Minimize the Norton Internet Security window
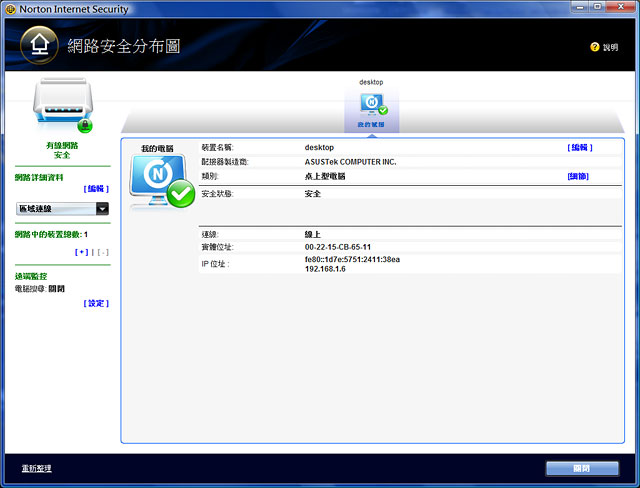This screenshot has height=488, width=640. coord(580,7)
